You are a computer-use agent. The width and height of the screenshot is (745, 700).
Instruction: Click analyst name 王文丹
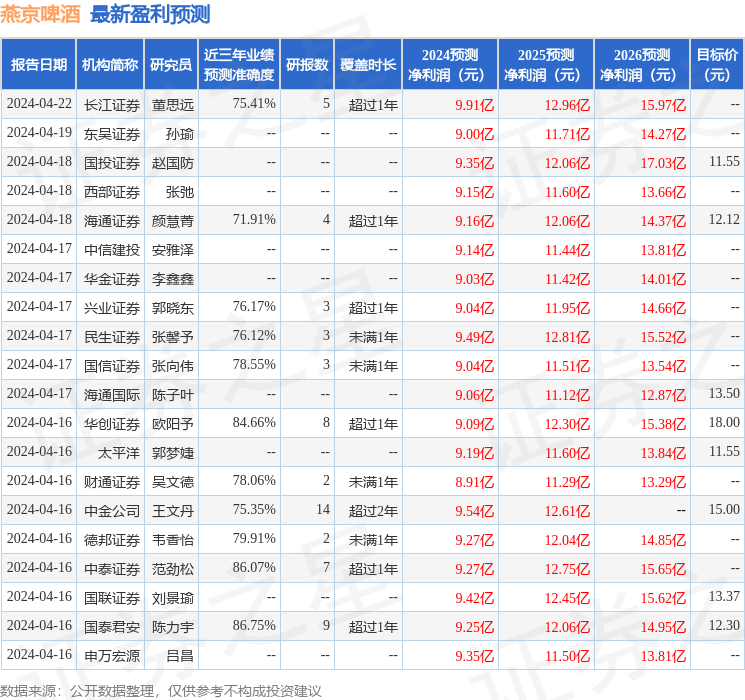click(x=173, y=510)
